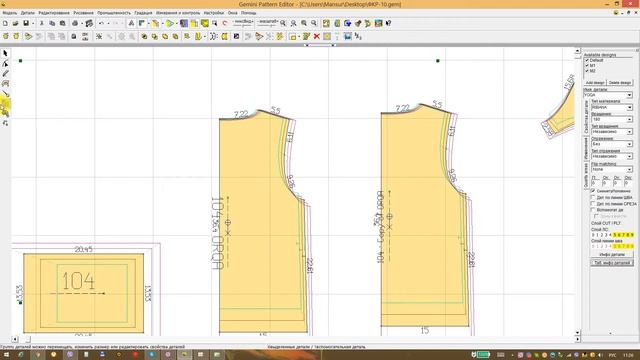Click the green play-arrow icon in top toolbar
Image resolution: width=640 pixels, height=360 pixels.
point(170,24)
